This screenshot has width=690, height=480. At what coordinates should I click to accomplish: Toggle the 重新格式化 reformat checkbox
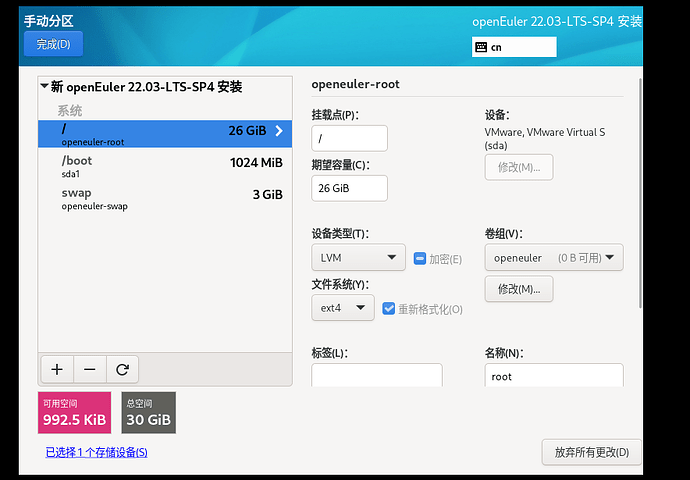390,309
